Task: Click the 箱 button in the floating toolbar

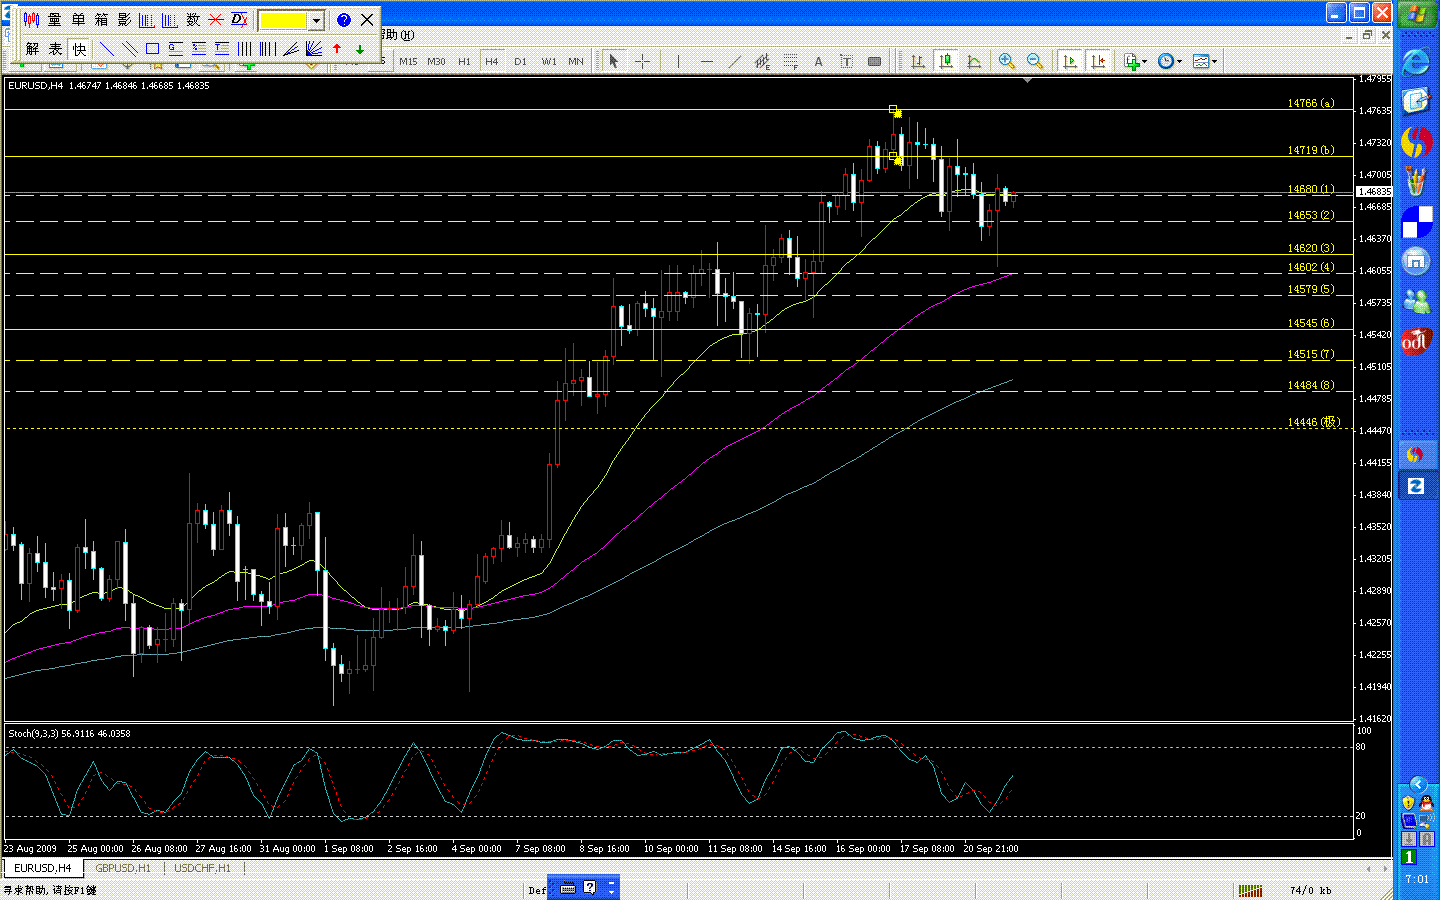Action: [101, 20]
